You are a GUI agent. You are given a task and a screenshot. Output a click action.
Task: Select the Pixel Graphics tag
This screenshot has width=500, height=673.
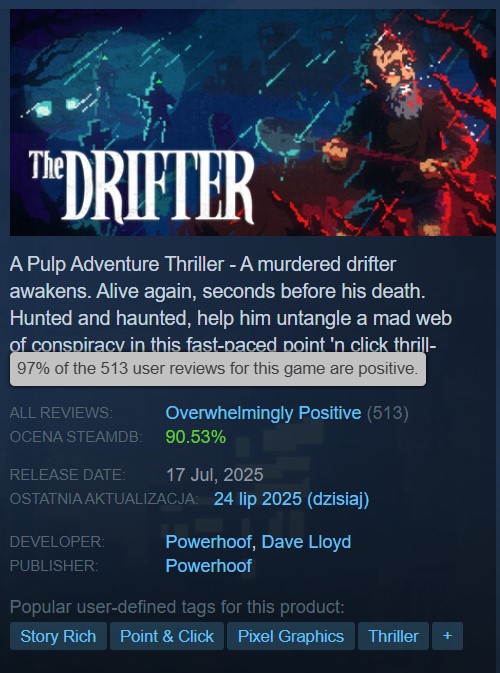(x=291, y=636)
